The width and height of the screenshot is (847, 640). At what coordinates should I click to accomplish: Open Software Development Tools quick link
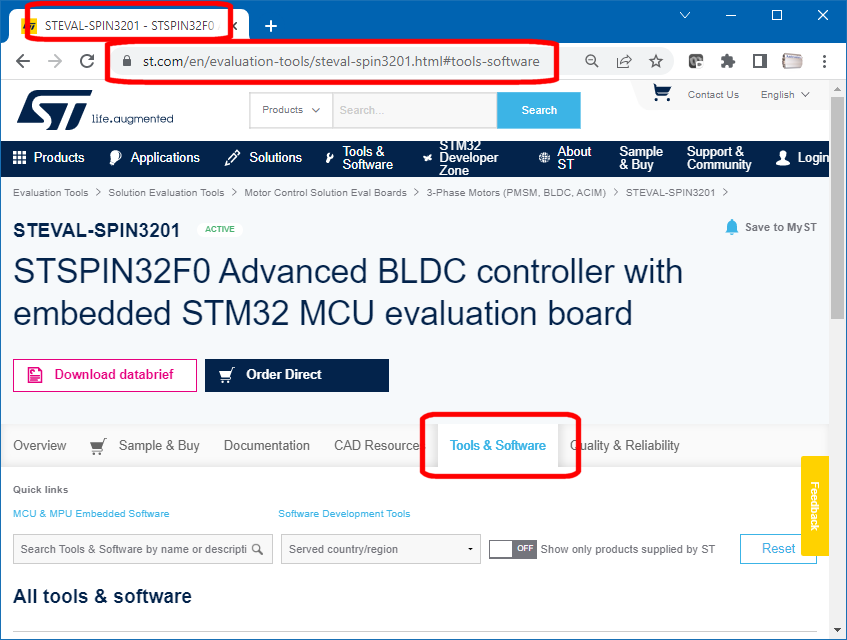tap(344, 514)
